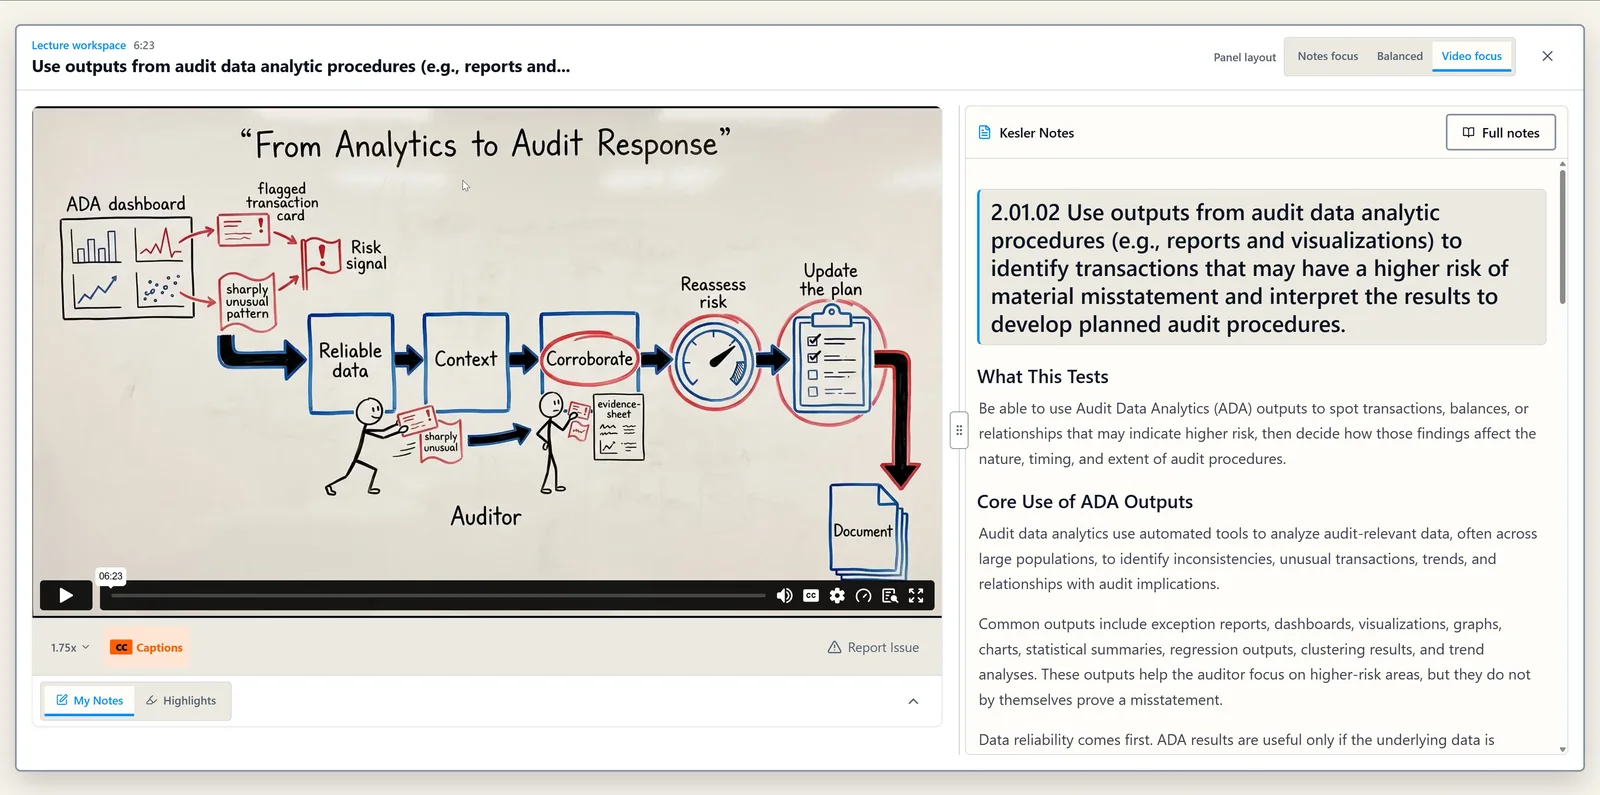Image resolution: width=1600 pixels, height=795 pixels.
Task: Click the 'Core Use of ADA Outputs' heading
Action: [1085, 502]
